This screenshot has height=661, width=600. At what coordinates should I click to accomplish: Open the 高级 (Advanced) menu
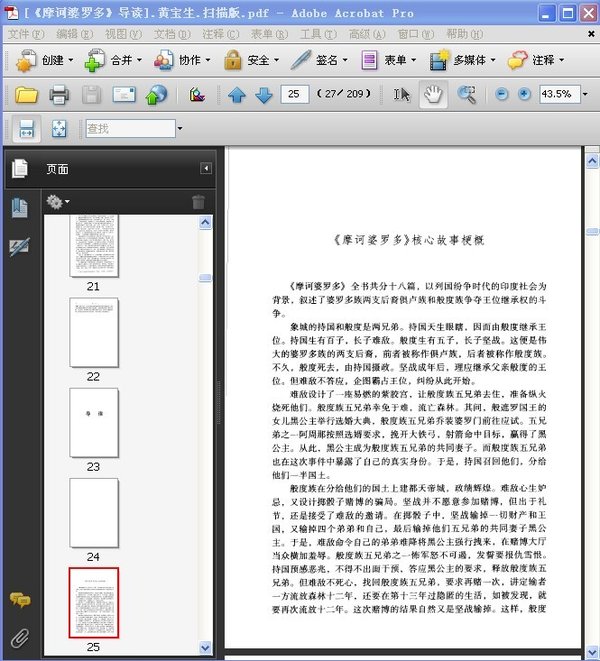(x=367, y=34)
